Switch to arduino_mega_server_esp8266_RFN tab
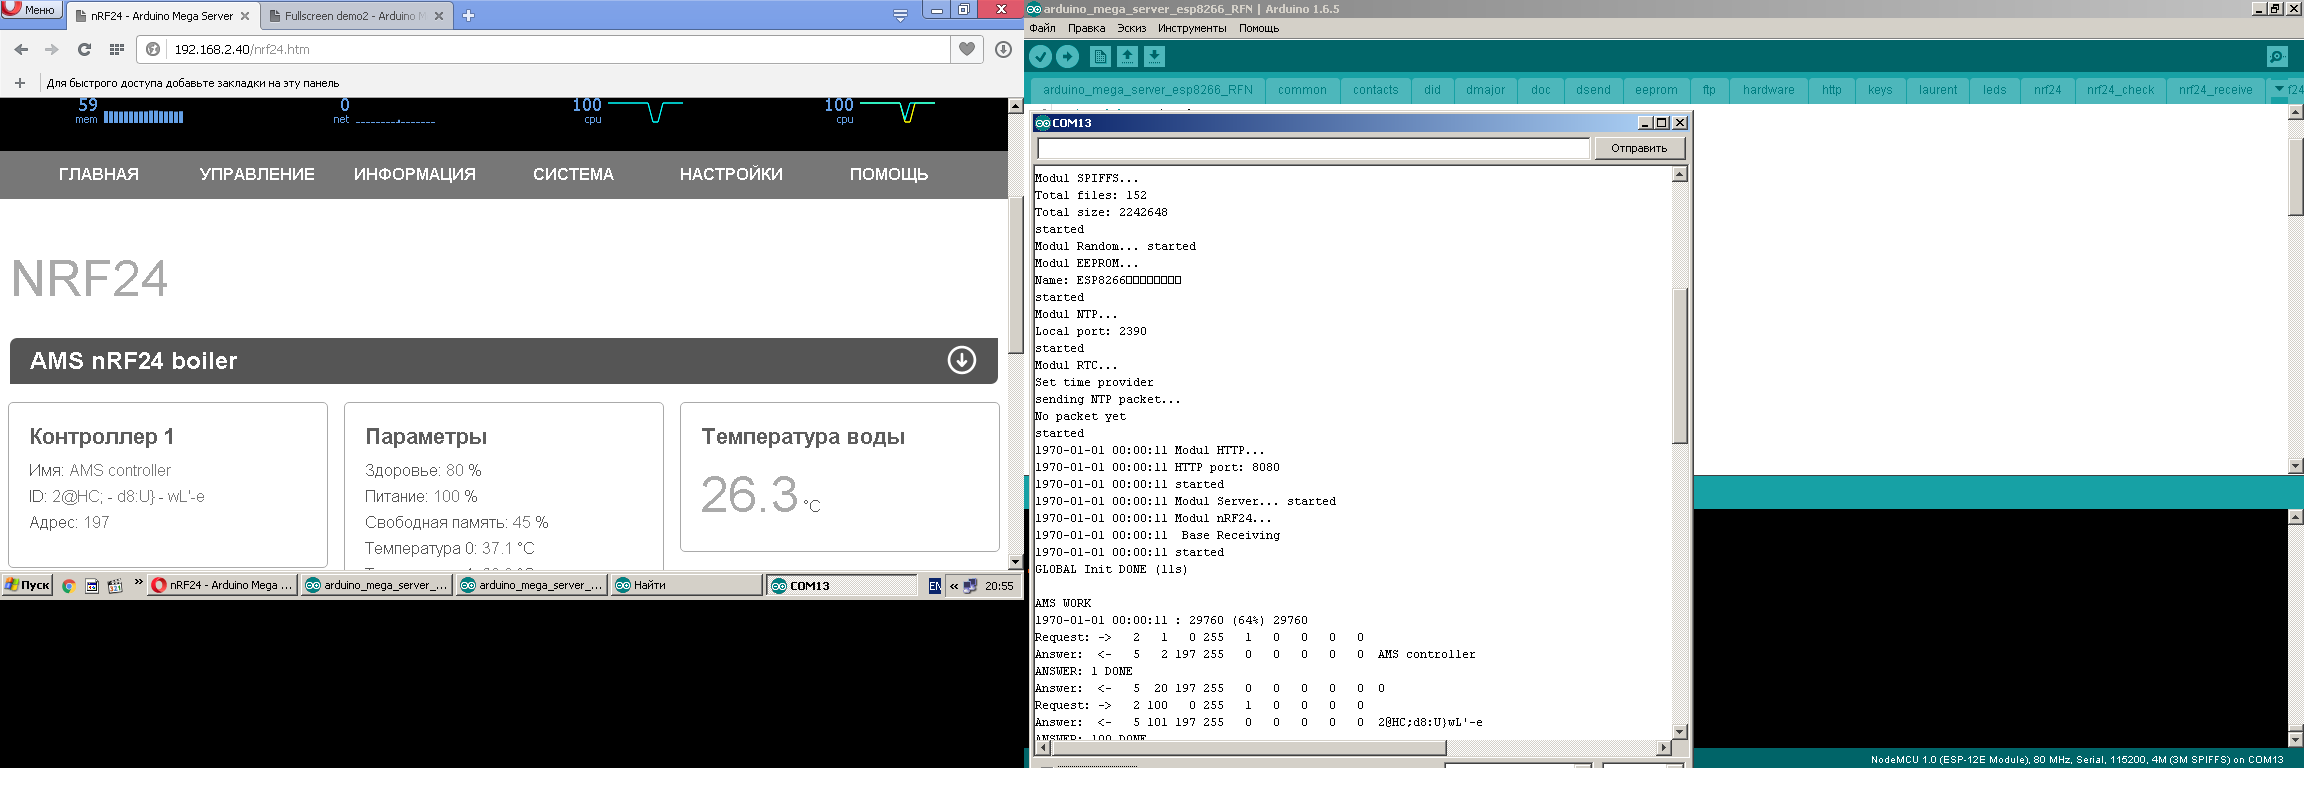The image size is (2304, 791). coord(1147,90)
